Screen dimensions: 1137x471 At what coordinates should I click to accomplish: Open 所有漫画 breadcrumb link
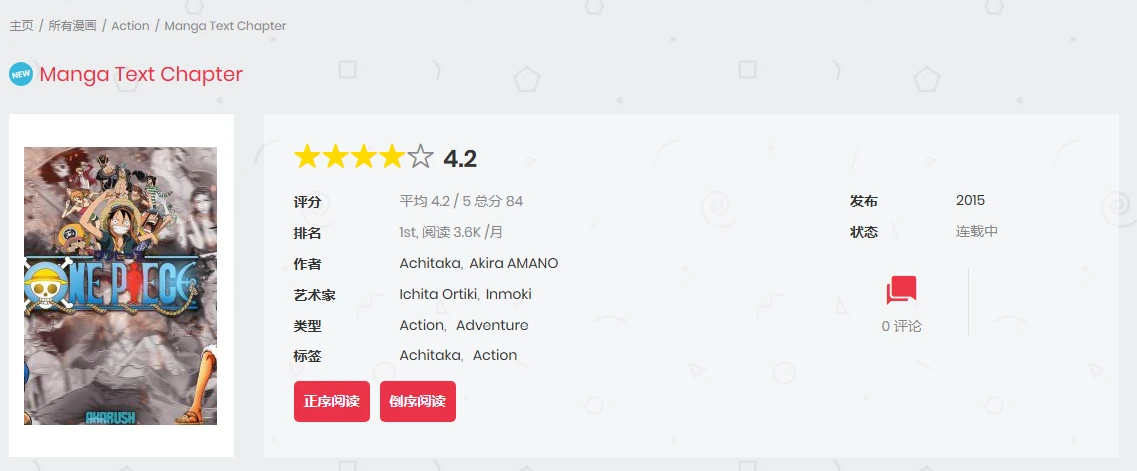point(72,26)
